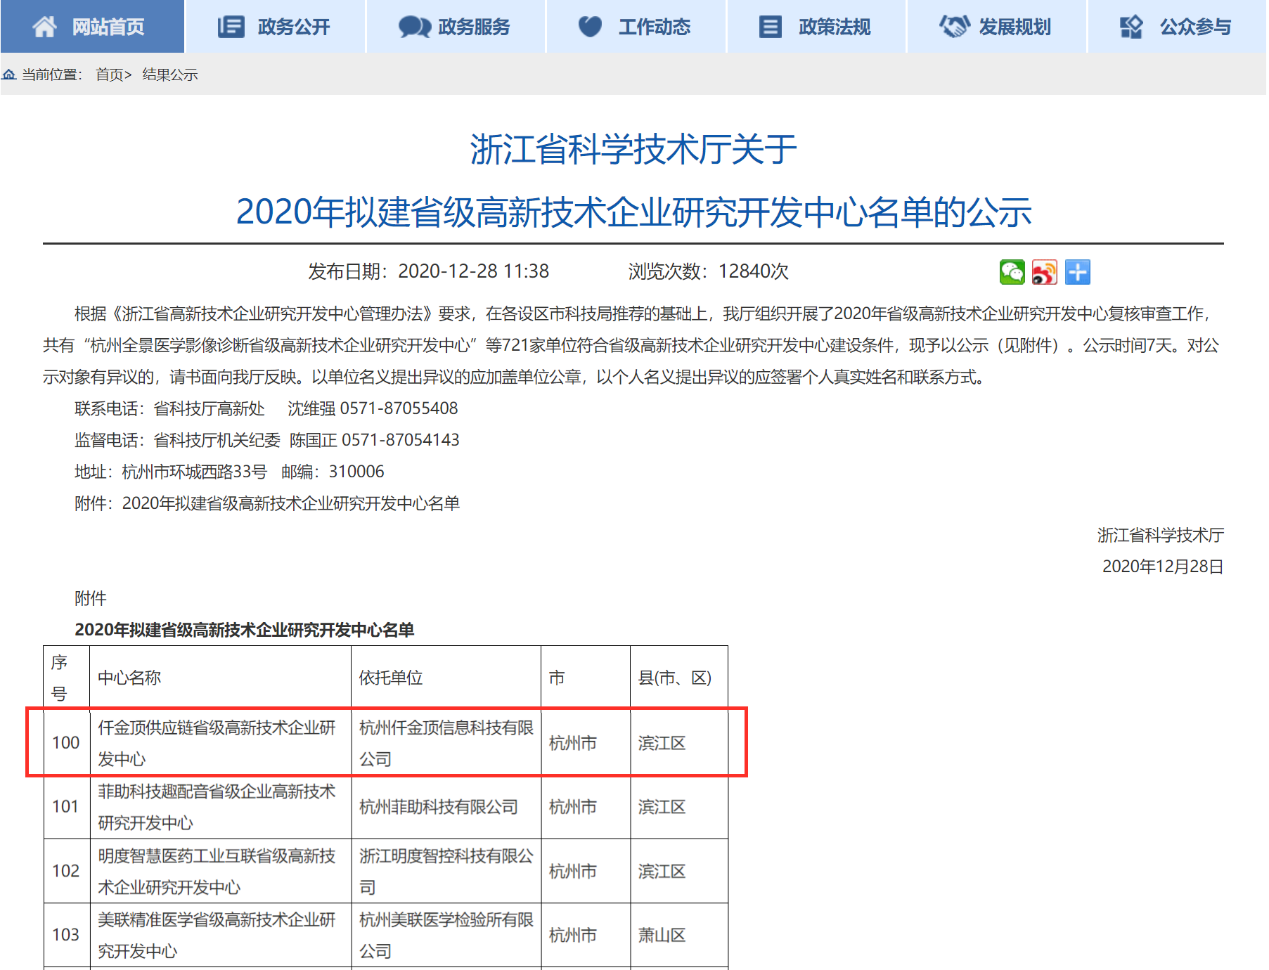The width and height of the screenshot is (1269, 970).
Task: Click the supervision phone 0571-87054143
Action: pos(401,441)
